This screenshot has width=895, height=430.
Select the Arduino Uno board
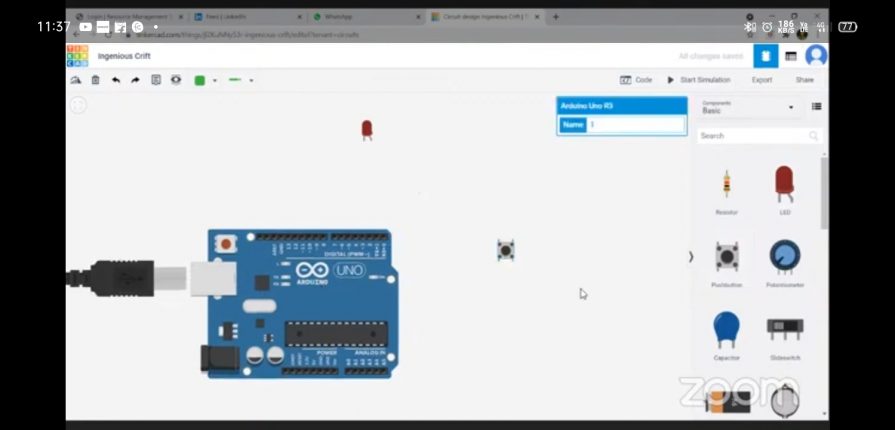click(303, 304)
